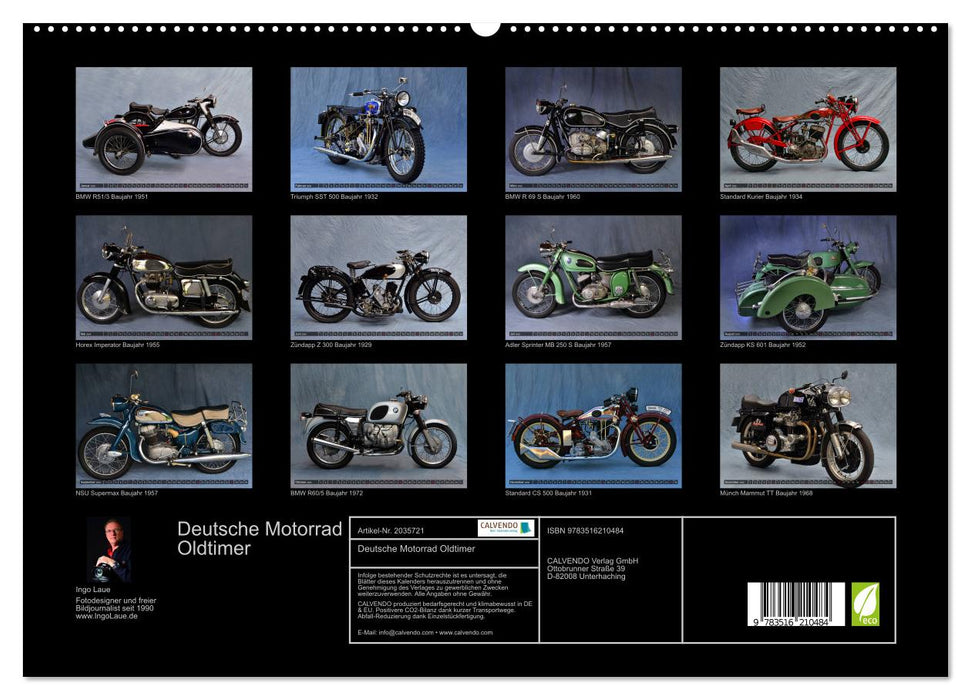The image size is (971, 700).
Task: Open the BMW R60/5 Baujahr 1972 photo
Action: (x=375, y=430)
